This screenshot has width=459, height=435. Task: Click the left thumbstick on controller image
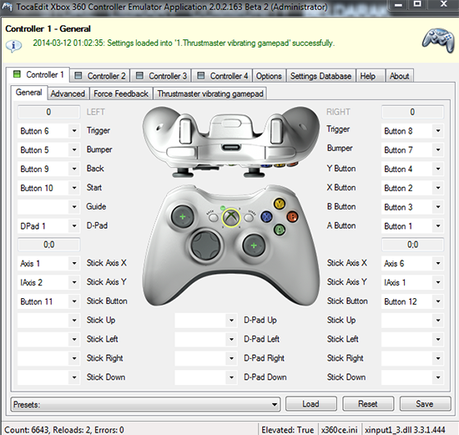pyautogui.click(x=182, y=217)
